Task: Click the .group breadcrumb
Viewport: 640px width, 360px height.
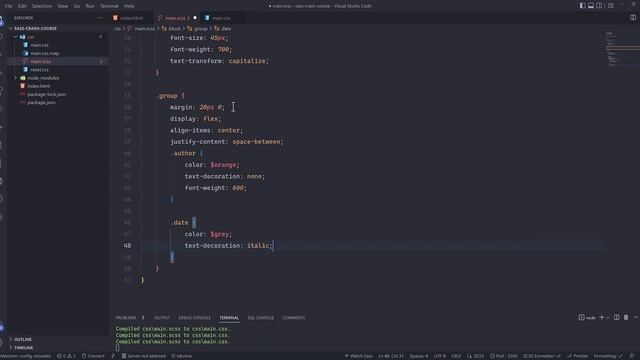Action: point(198,29)
